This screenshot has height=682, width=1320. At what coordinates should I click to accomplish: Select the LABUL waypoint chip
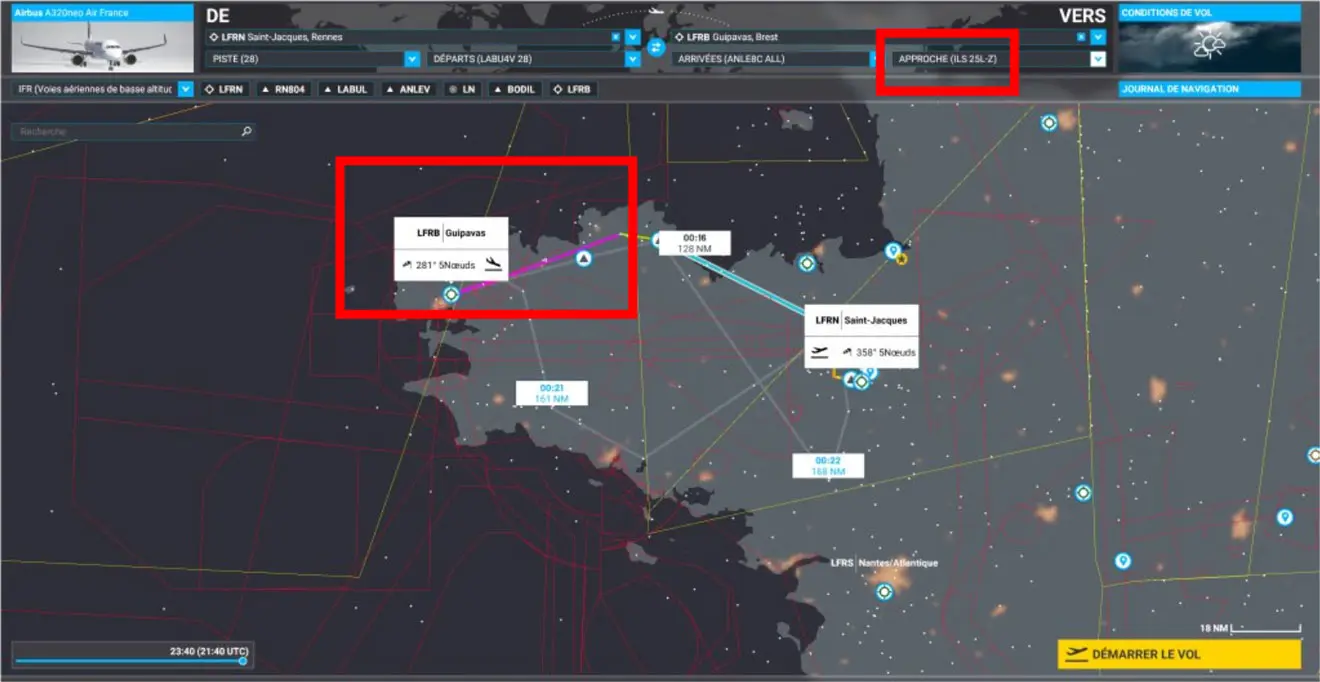click(345, 89)
